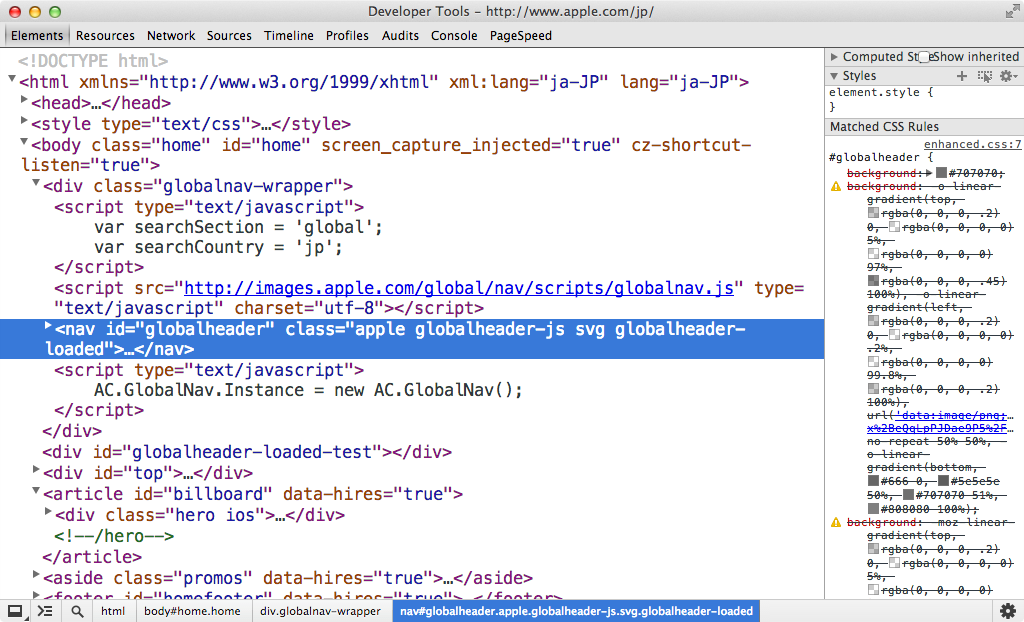Open enhanced.css:7 source link
The image size is (1024, 622).
tap(972, 144)
